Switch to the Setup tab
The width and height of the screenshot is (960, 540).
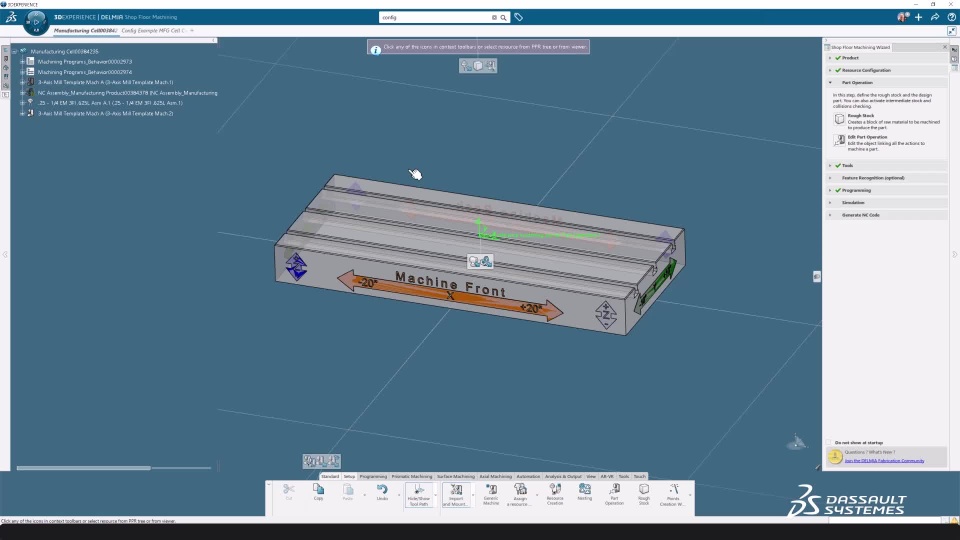coord(349,476)
